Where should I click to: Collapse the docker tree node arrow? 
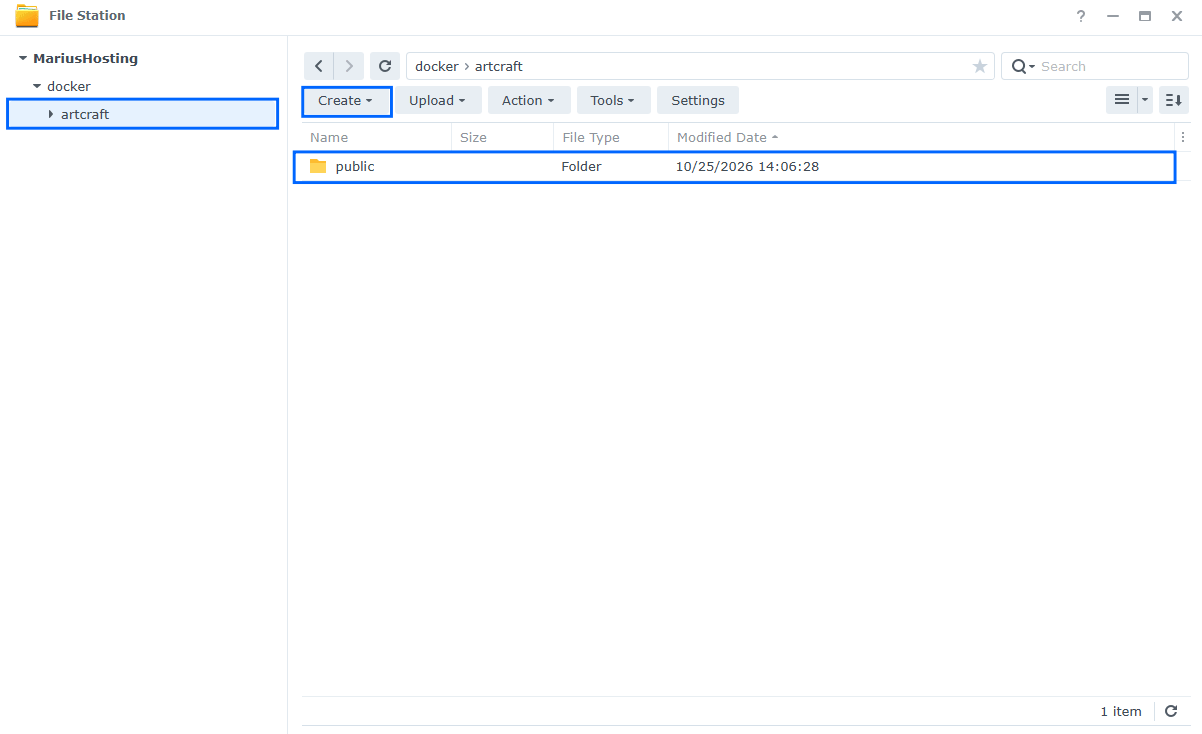click(37, 87)
